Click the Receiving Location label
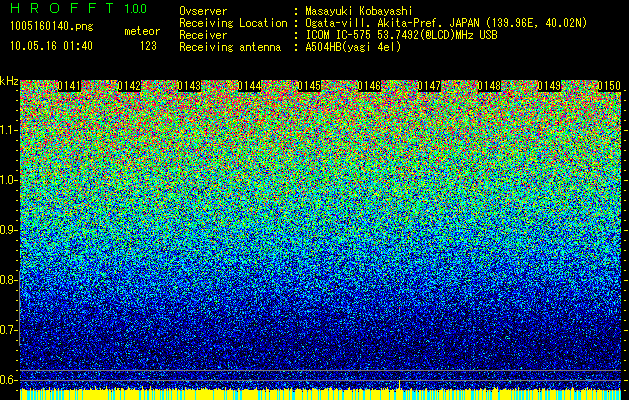The image size is (629, 400). 233,23
